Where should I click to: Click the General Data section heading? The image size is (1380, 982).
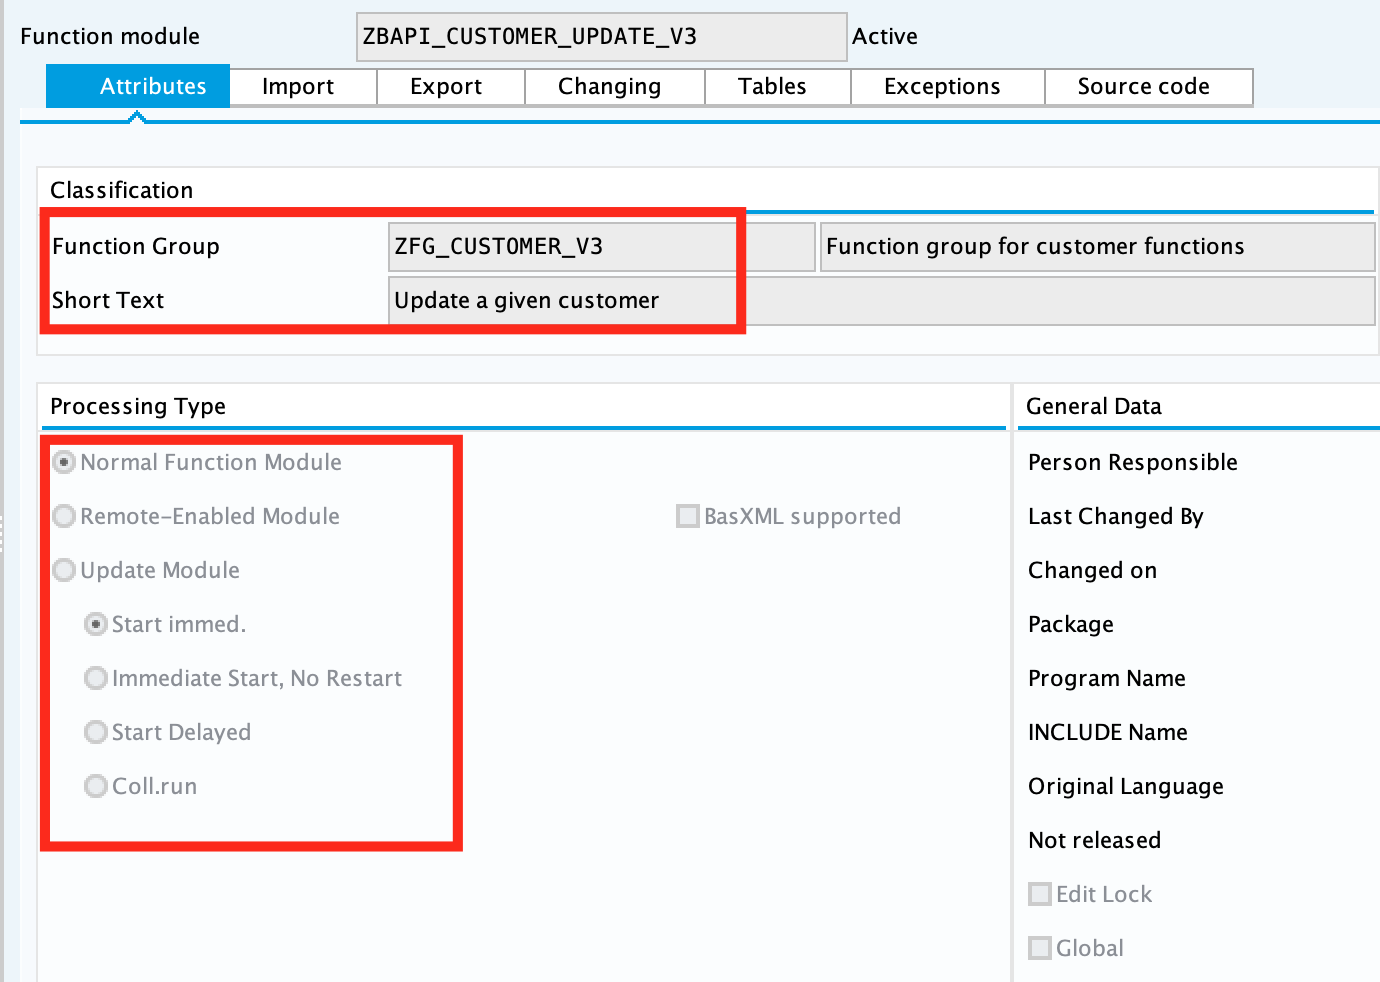[x=1094, y=406]
